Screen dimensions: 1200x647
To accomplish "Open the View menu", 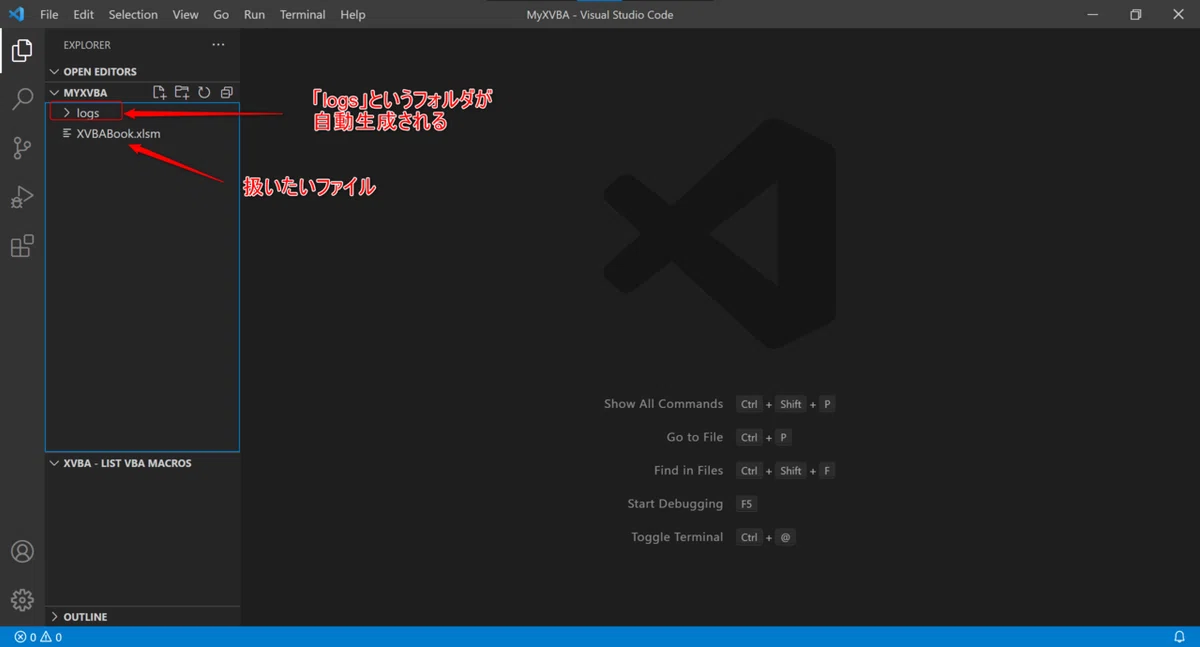I will point(185,15).
